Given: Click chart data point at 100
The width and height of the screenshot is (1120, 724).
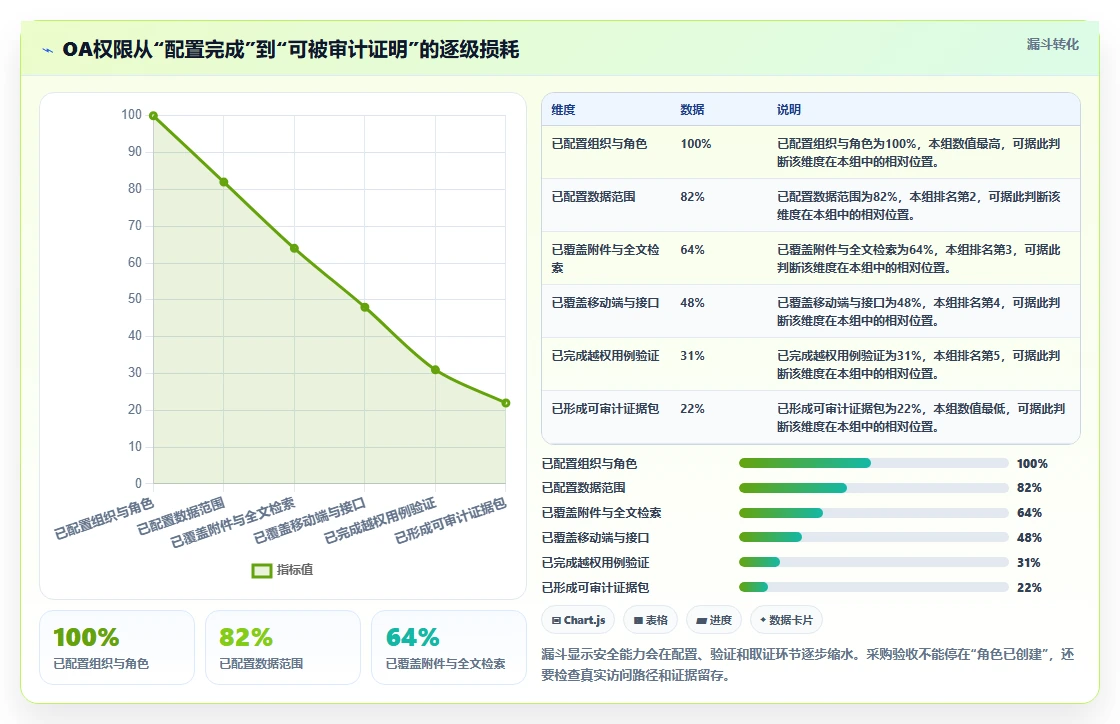Looking at the screenshot, I should tap(153, 116).
